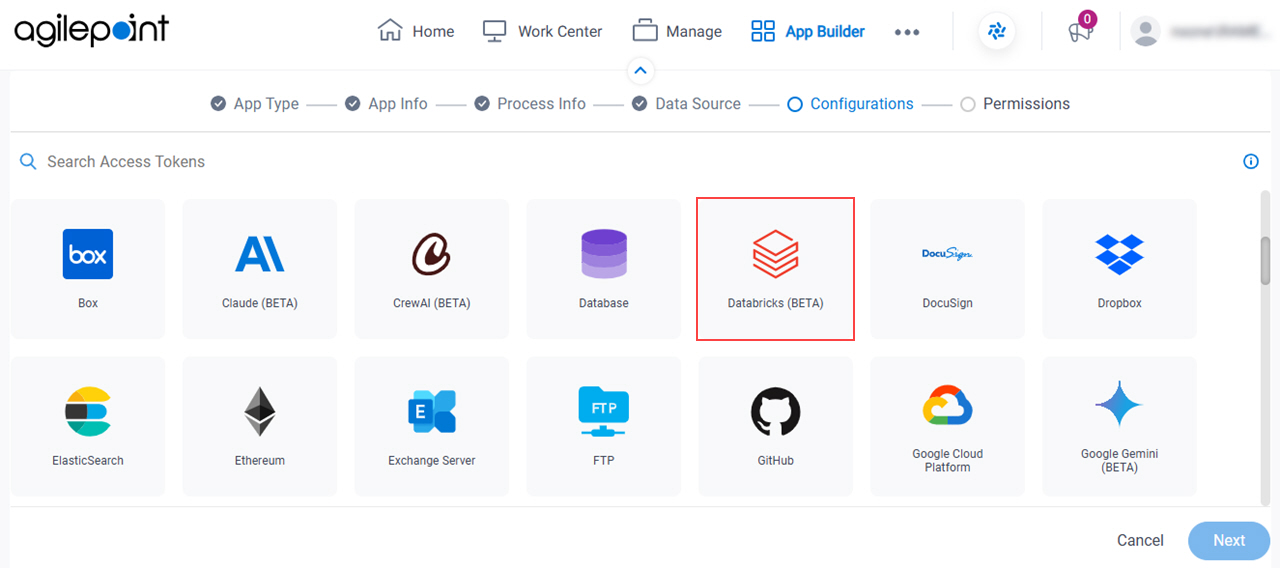Click the Cancel button
The height and width of the screenshot is (568, 1280).
[1140, 540]
